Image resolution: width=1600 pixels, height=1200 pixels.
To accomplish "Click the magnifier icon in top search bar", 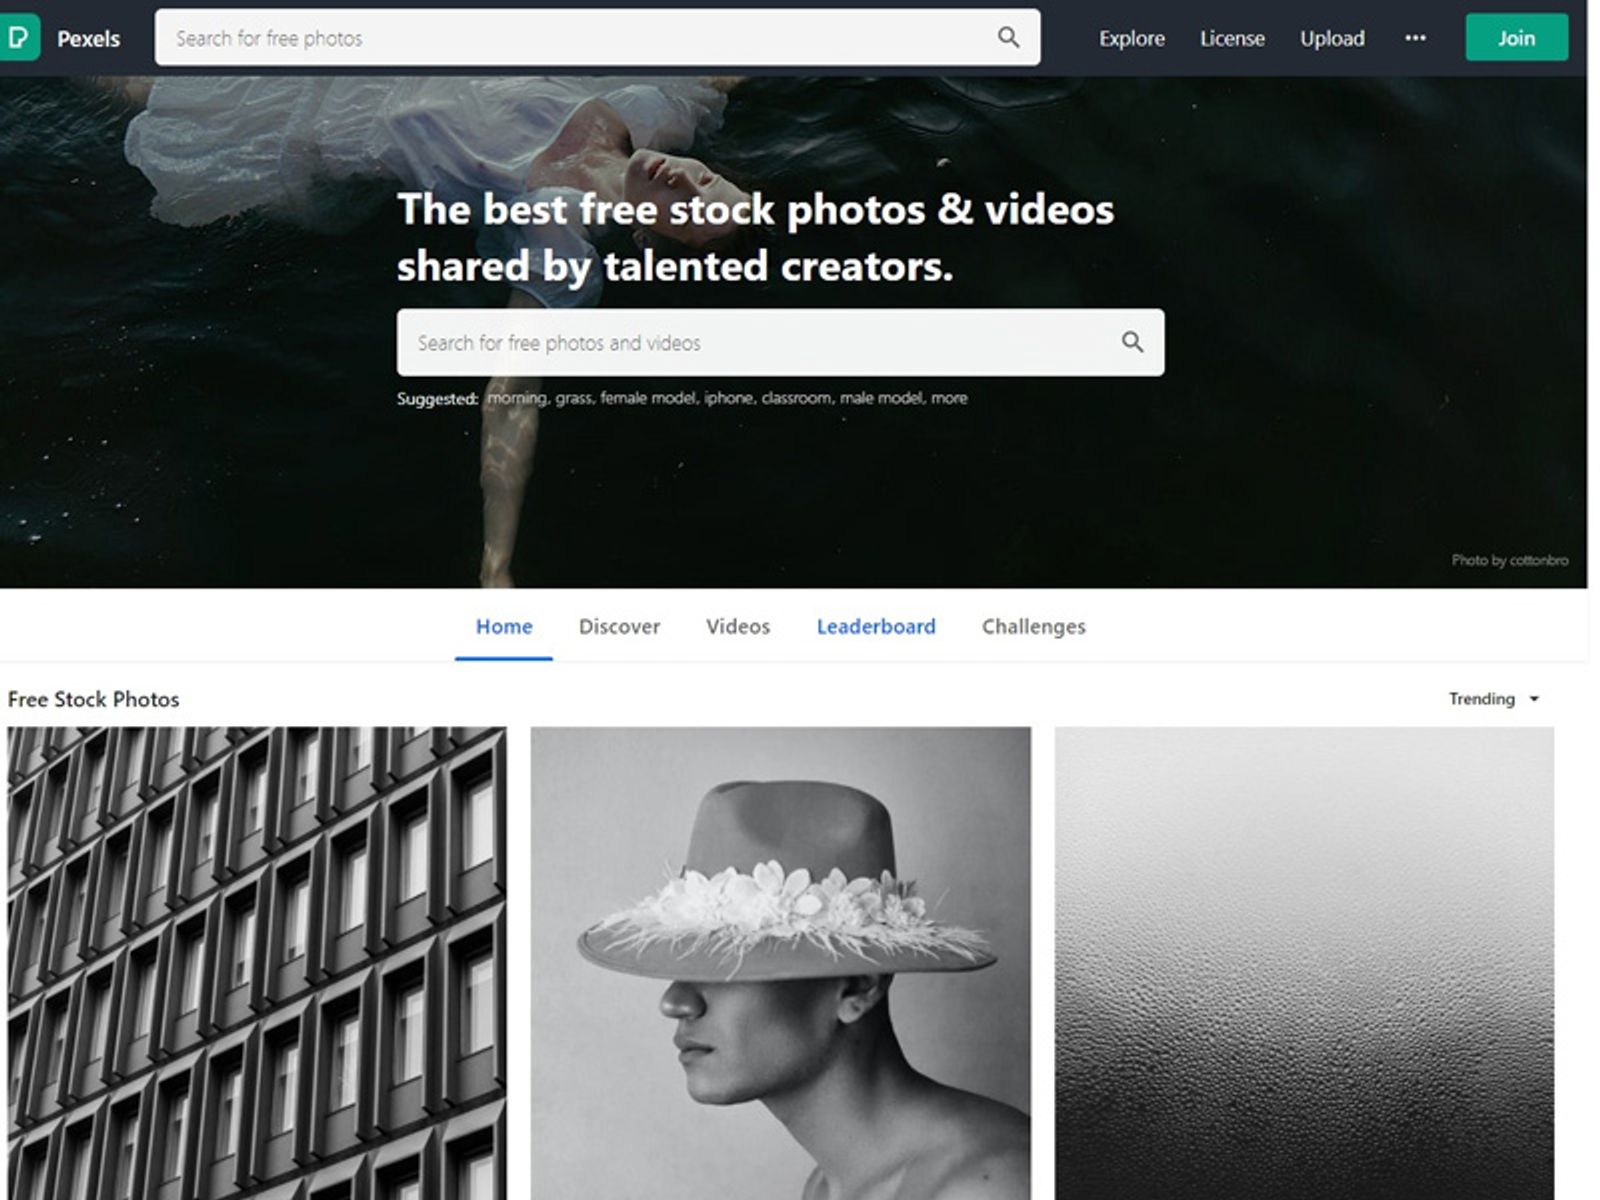I will pyautogui.click(x=1008, y=38).
